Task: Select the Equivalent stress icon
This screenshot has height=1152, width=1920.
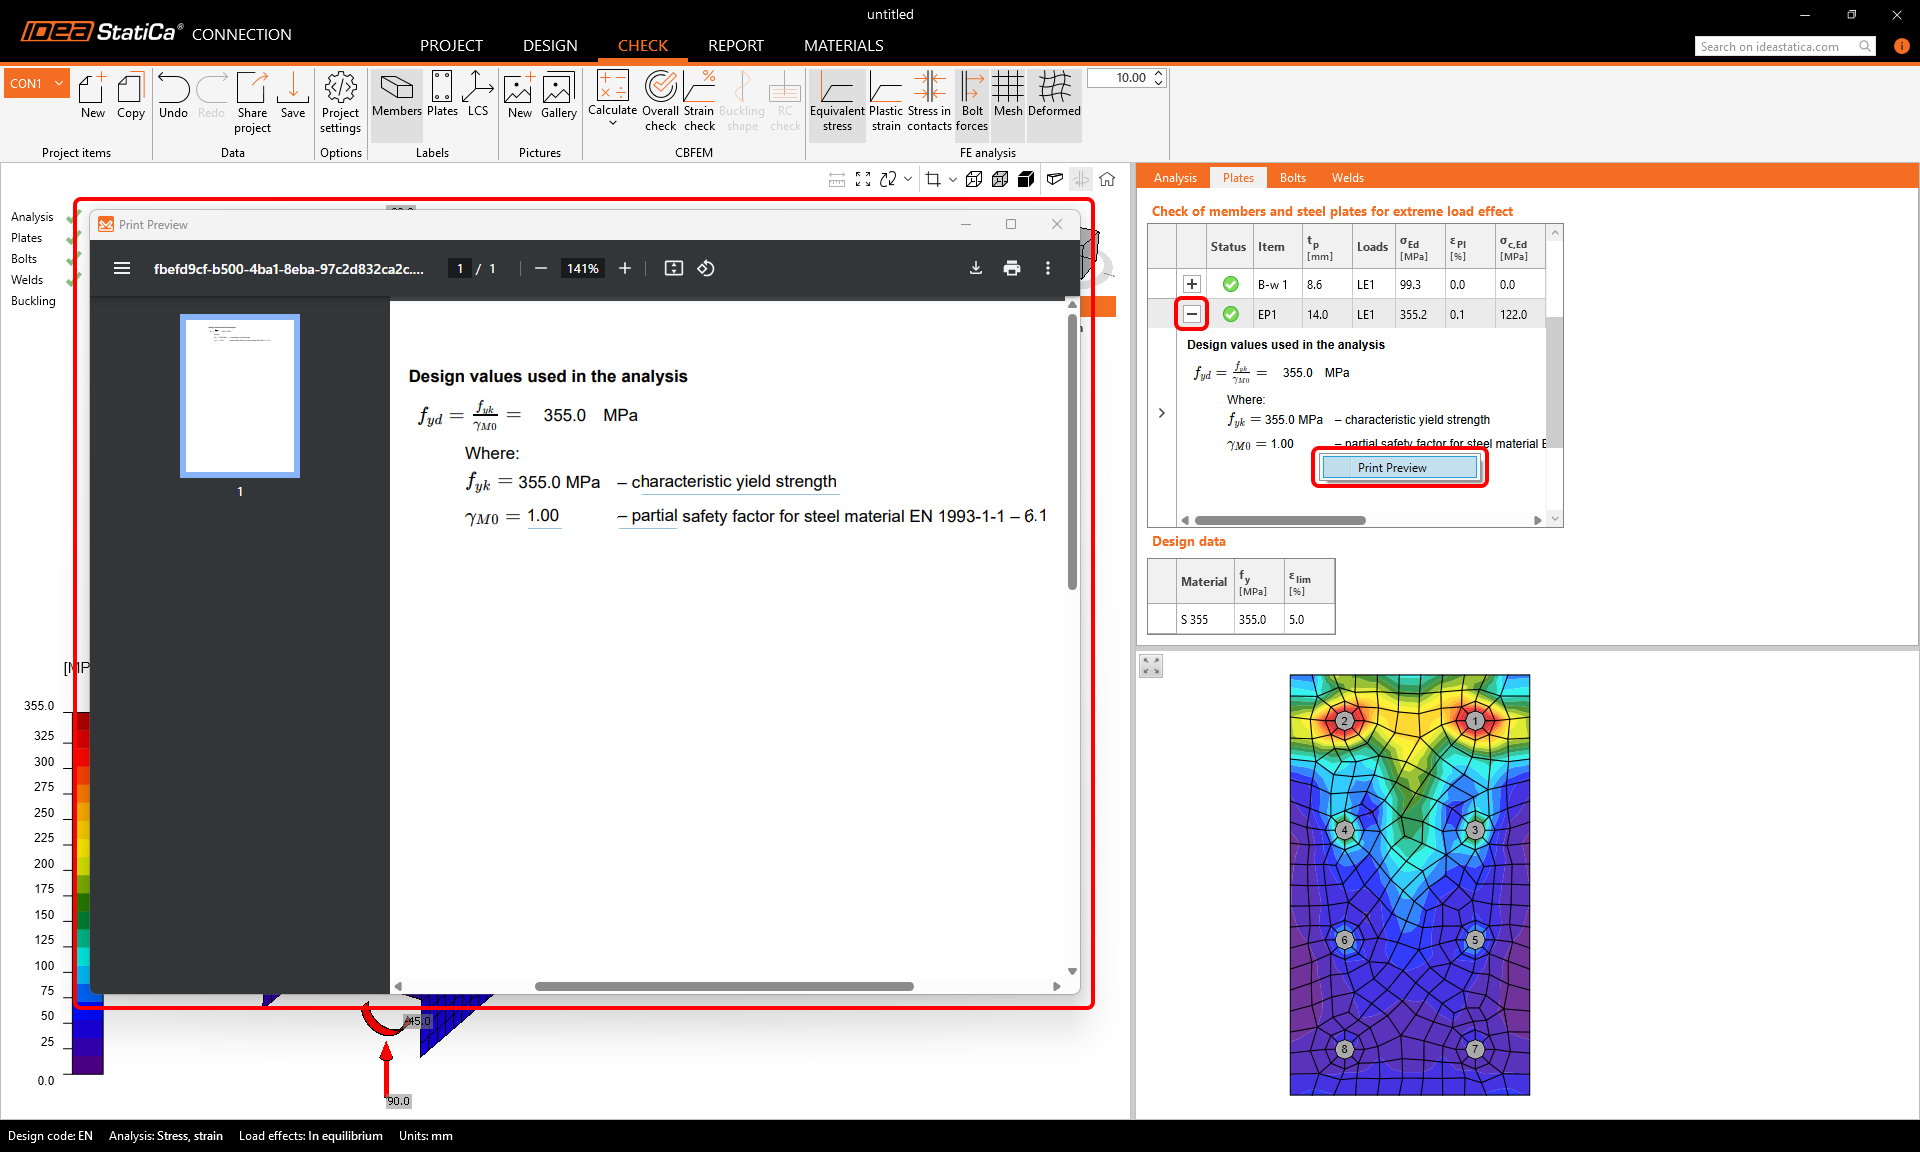Action: (837, 100)
